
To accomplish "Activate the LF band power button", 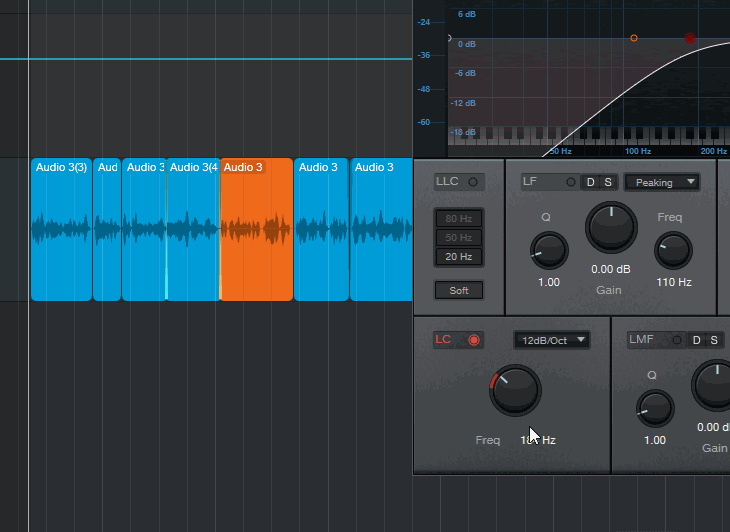I will coord(570,182).
